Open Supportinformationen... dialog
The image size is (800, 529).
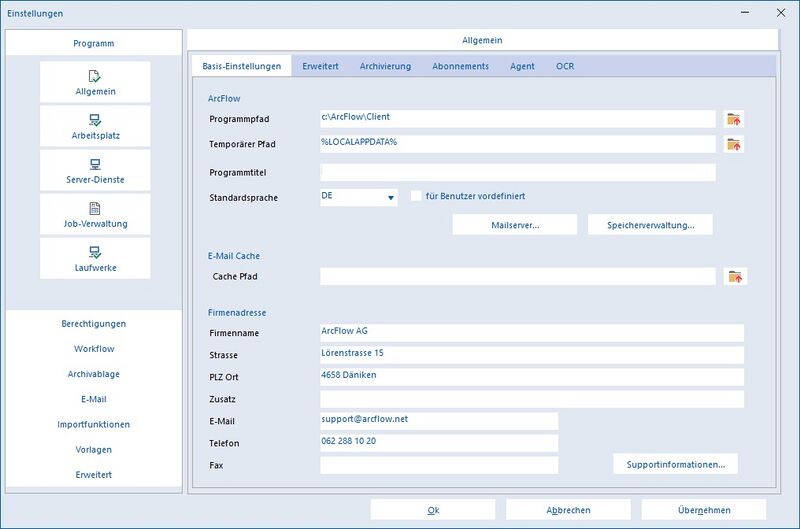[x=675, y=464]
